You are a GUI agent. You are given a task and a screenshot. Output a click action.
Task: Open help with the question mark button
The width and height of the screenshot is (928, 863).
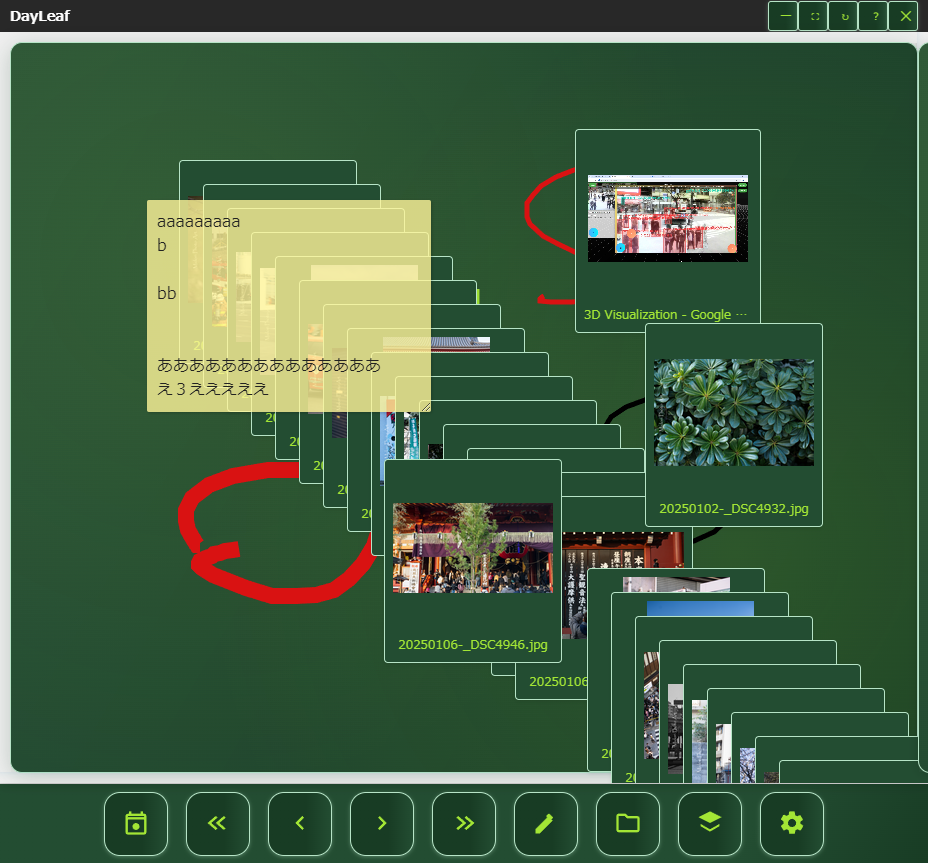[x=875, y=16]
